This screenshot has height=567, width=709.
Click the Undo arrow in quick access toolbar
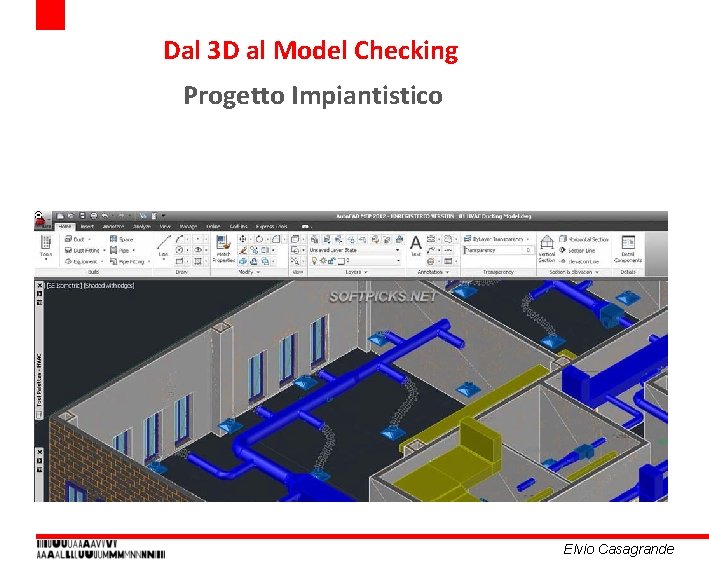click(x=105, y=216)
